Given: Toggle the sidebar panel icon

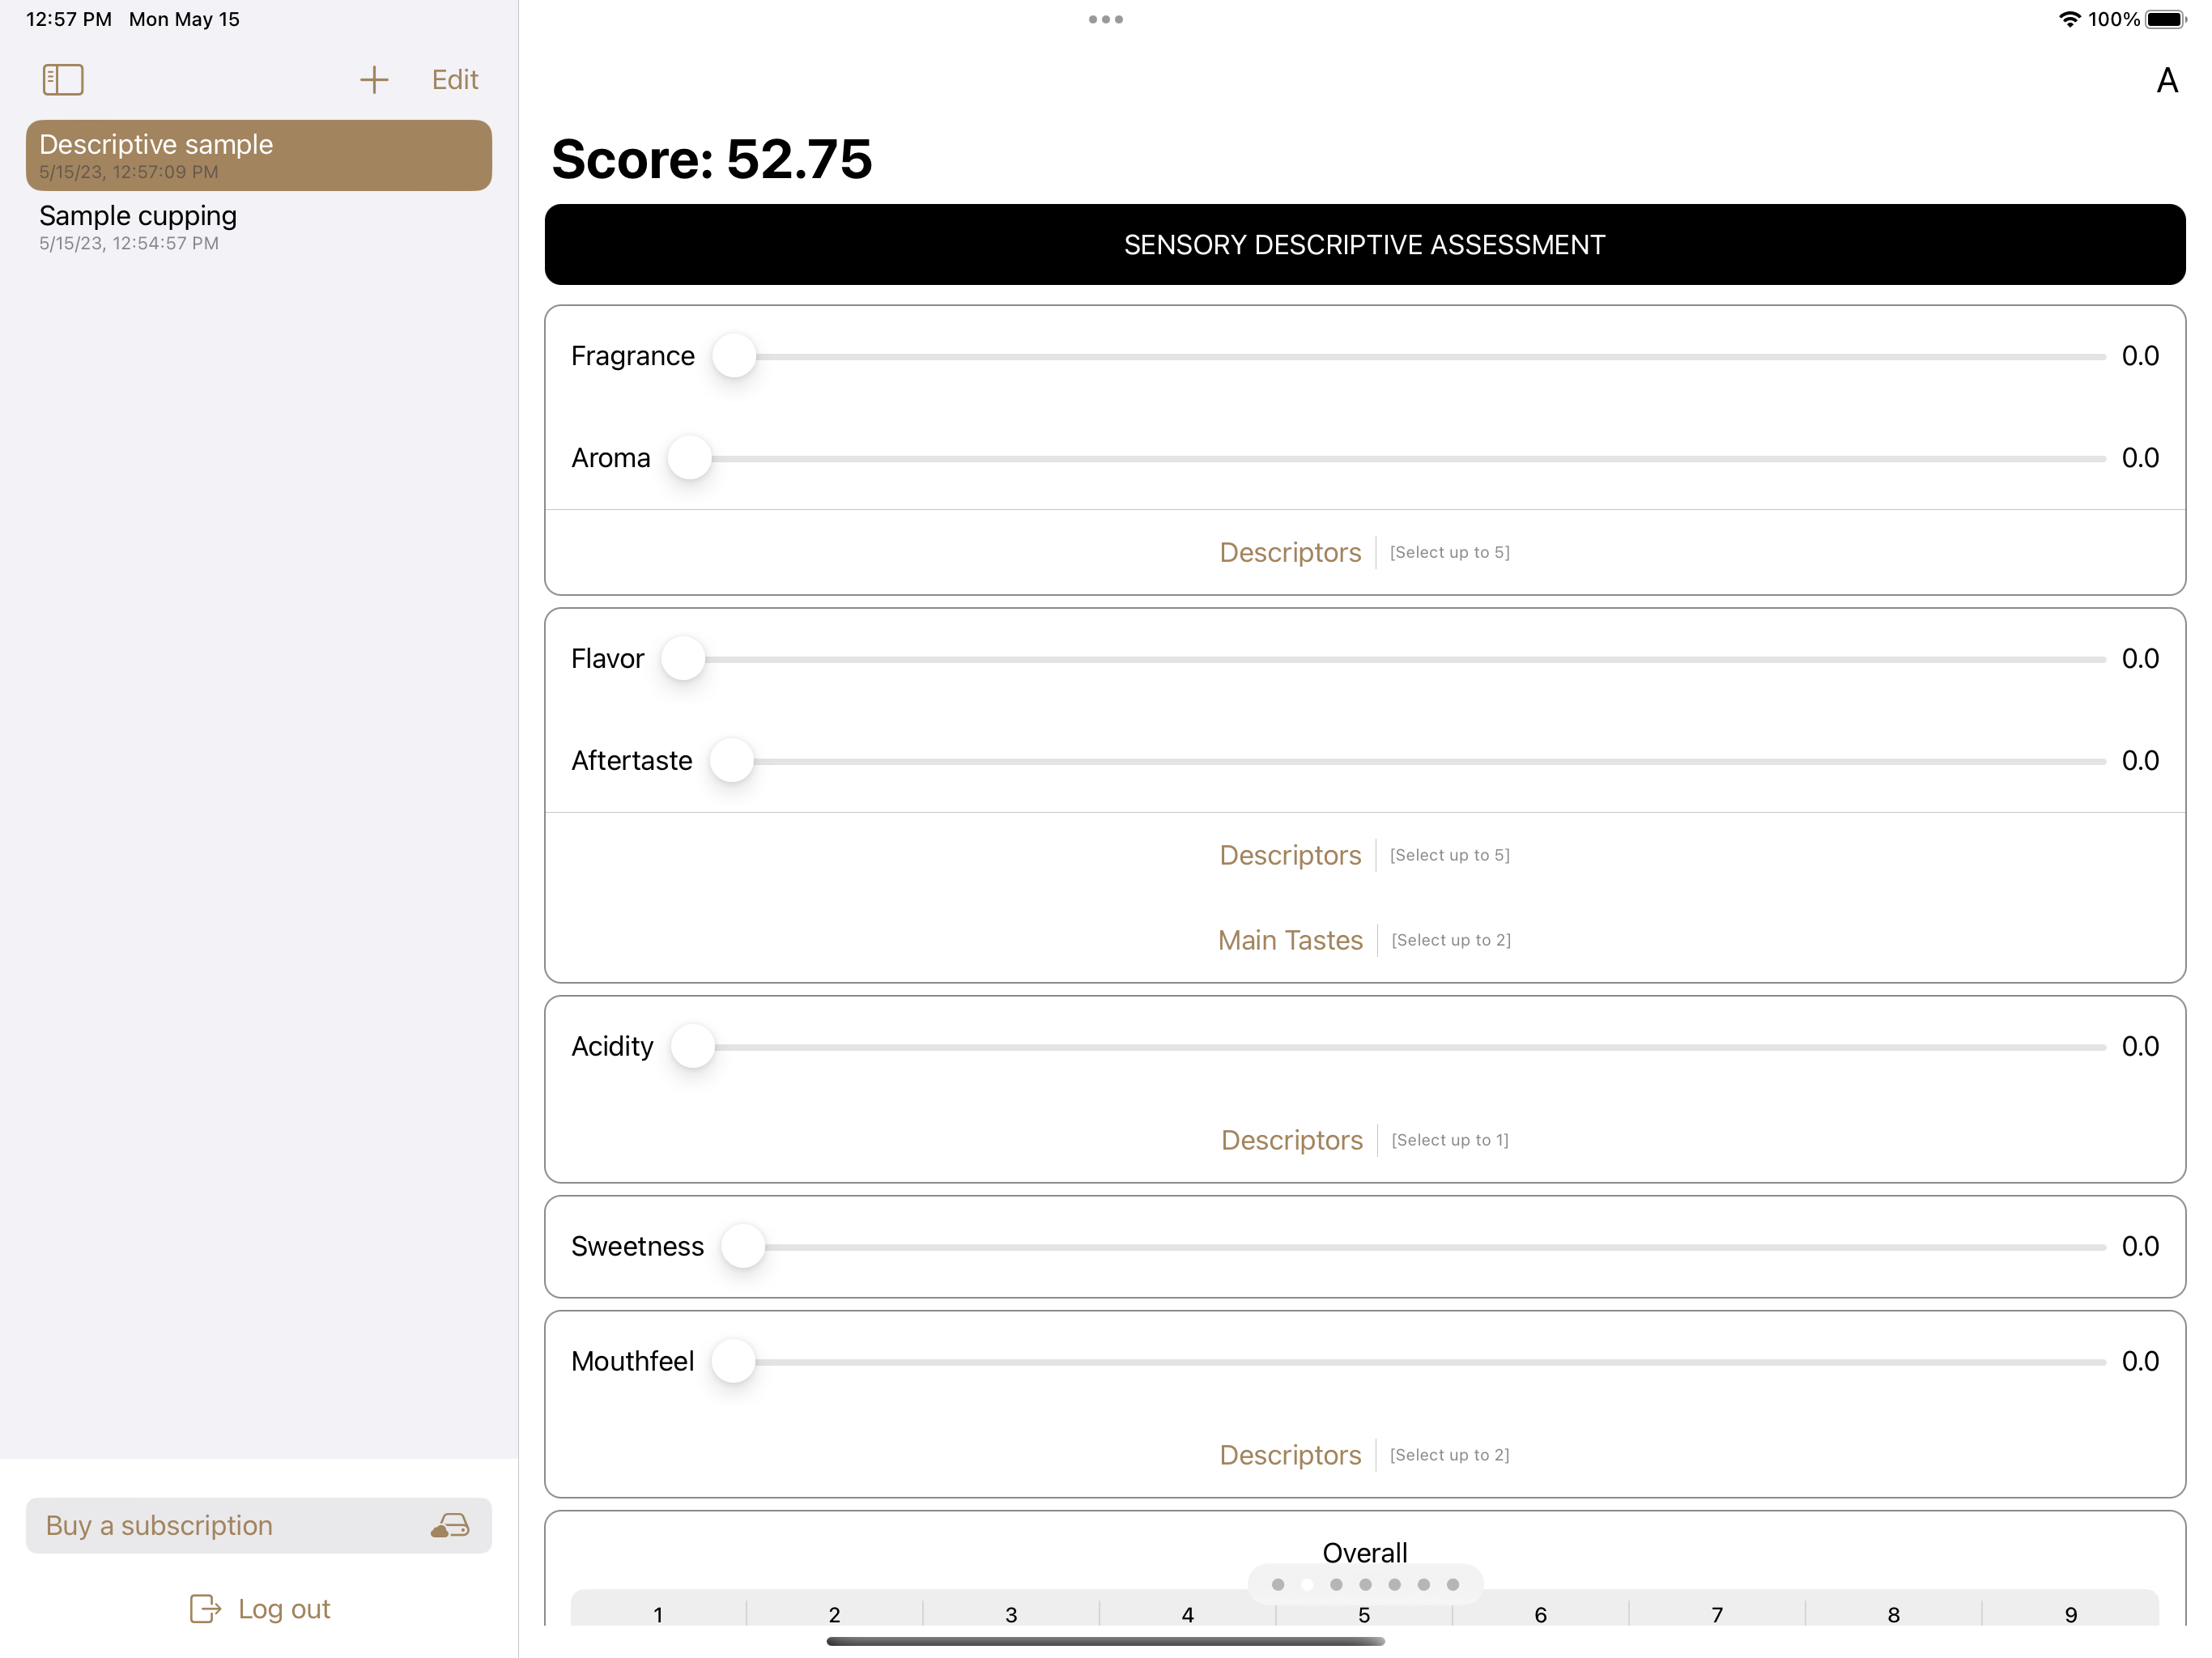Looking at the screenshot, I should (x=63, y=80).
